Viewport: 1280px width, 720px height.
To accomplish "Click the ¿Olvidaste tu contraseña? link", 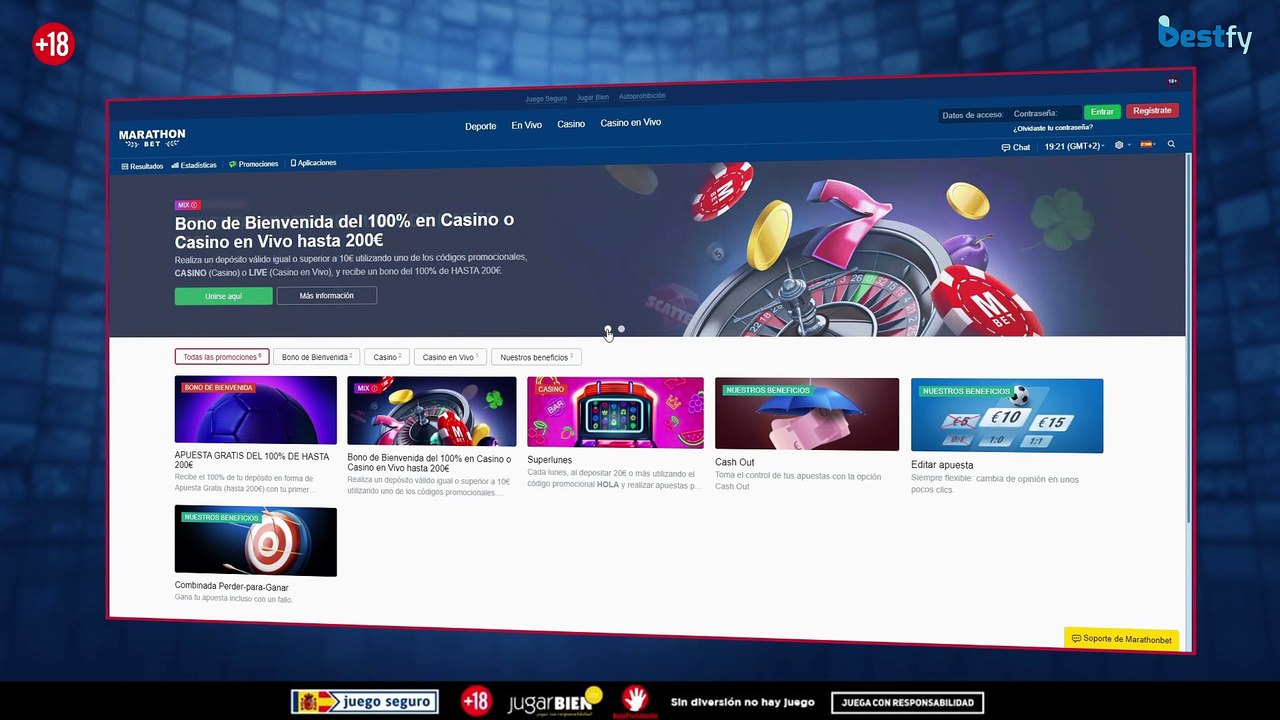I will (x=1053, y=128).
